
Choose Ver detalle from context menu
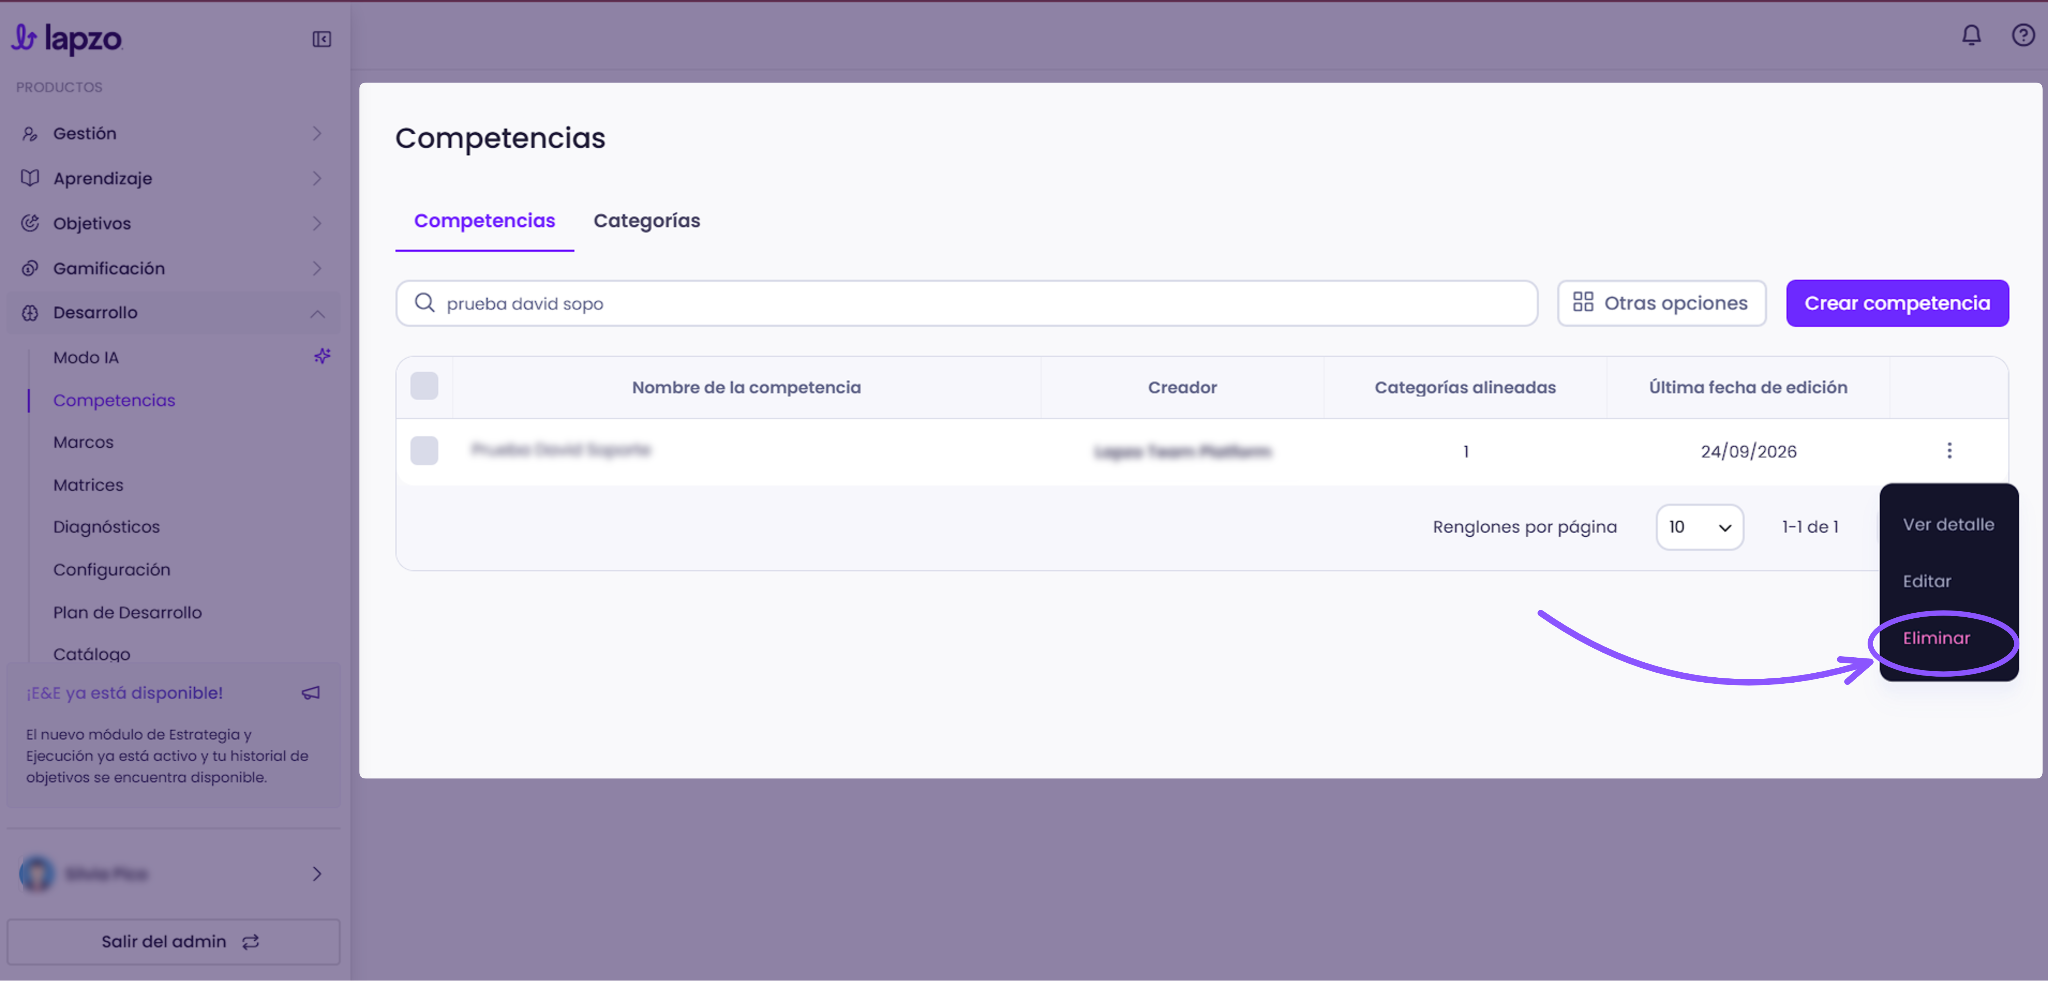click(x=1948, y=525)
